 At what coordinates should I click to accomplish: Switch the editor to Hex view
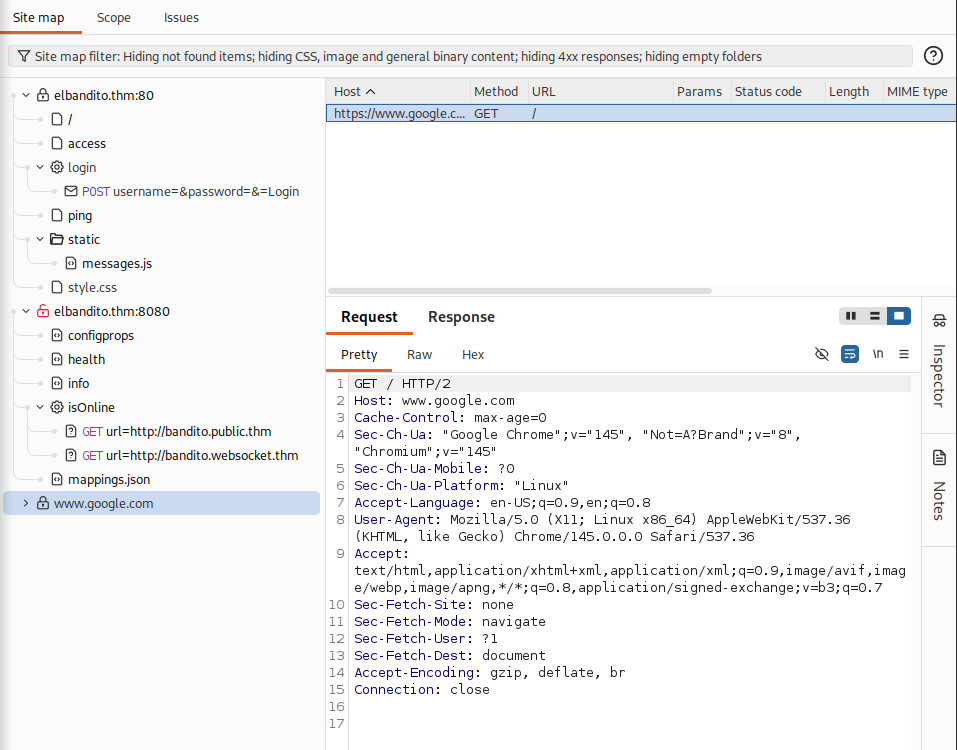pyautogui.click(x=473, y=355)
